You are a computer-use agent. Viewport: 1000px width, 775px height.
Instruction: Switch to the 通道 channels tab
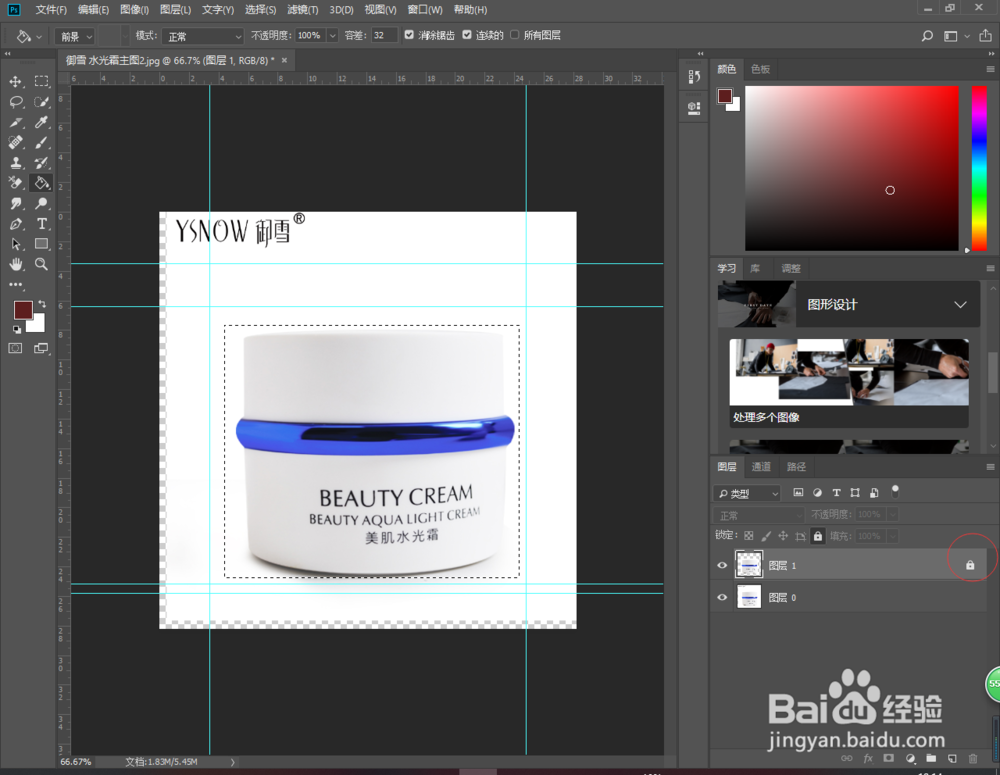click(x=761, y=467)
